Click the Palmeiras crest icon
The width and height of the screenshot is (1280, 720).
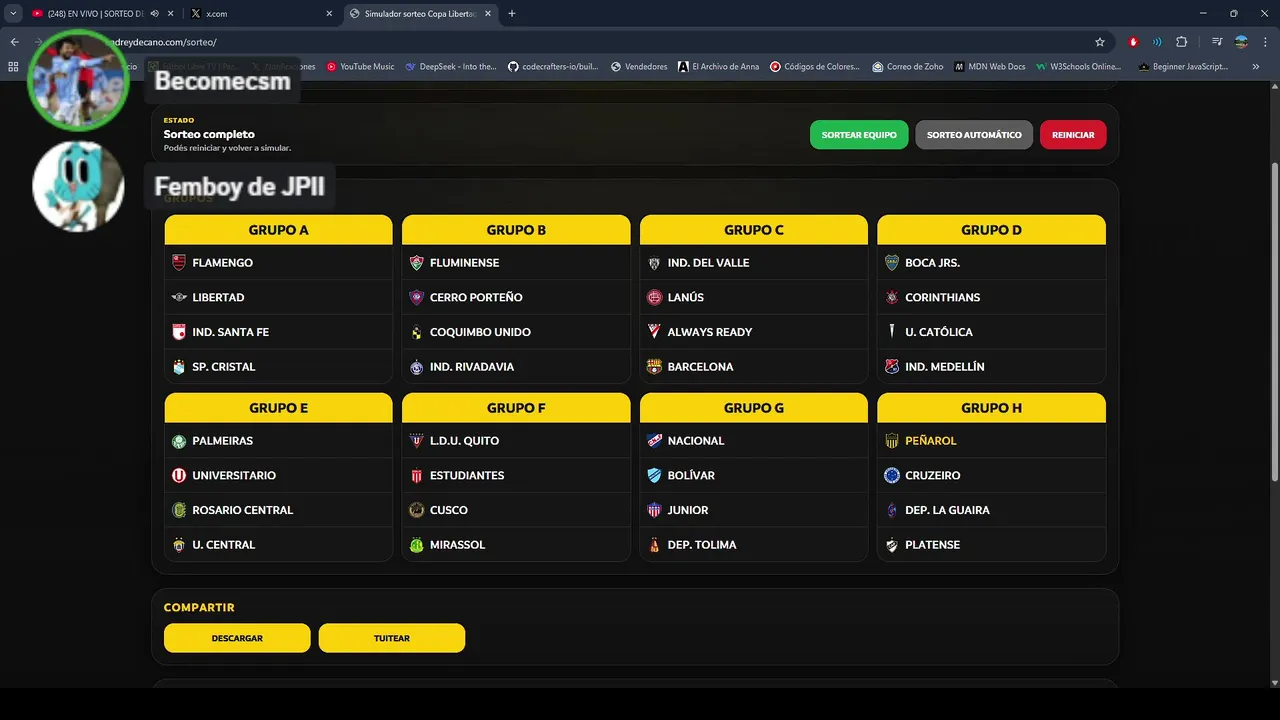[x=179, y=441]
